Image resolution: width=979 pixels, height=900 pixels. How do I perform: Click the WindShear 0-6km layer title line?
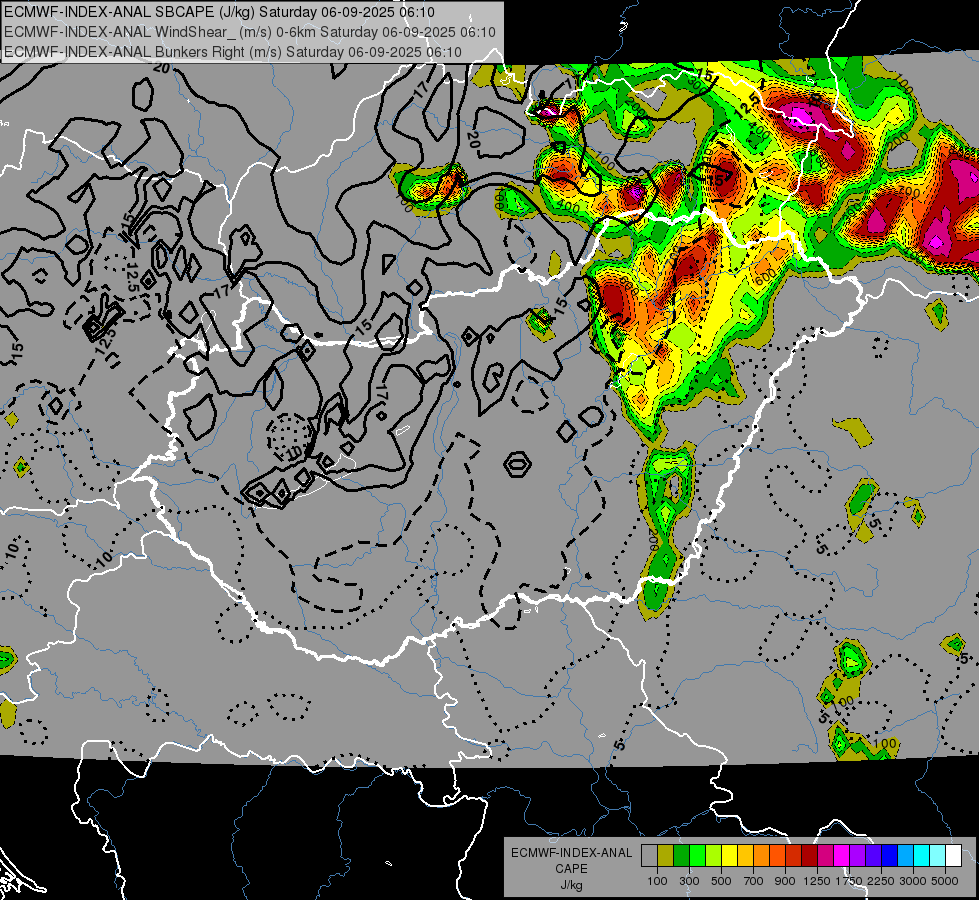coord(250,32)
